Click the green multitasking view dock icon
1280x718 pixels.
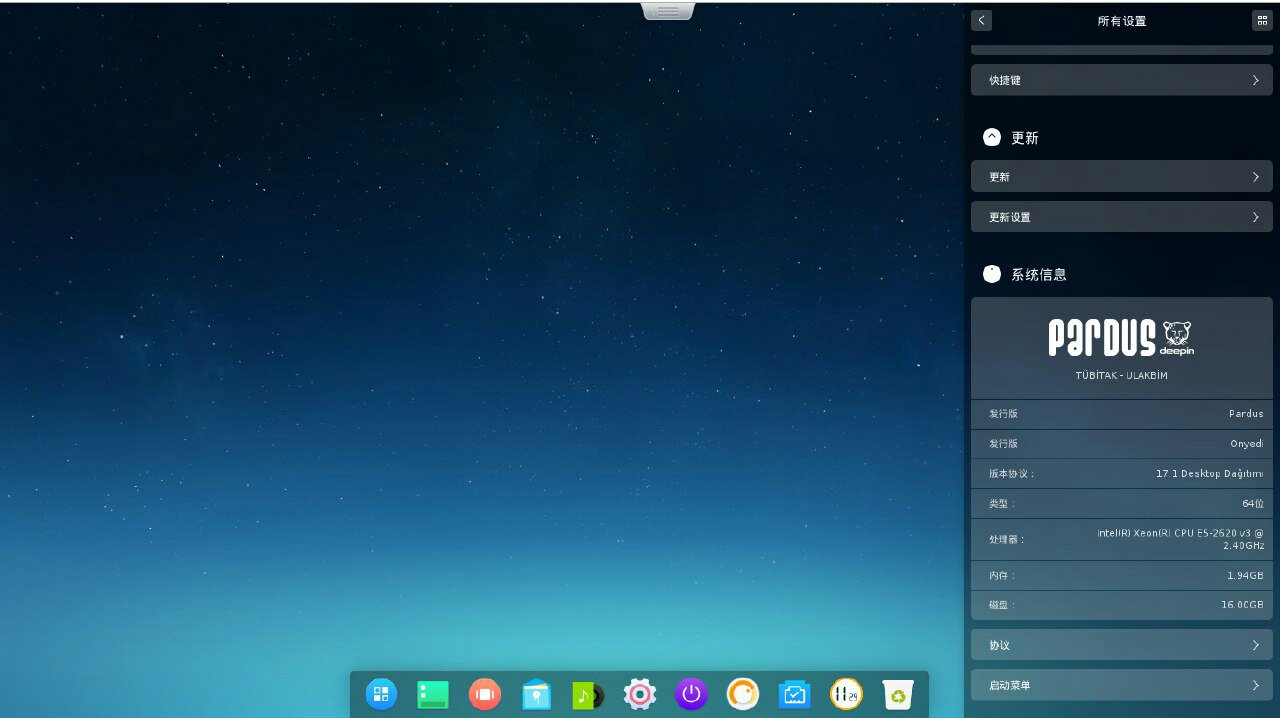coord(433,694)
